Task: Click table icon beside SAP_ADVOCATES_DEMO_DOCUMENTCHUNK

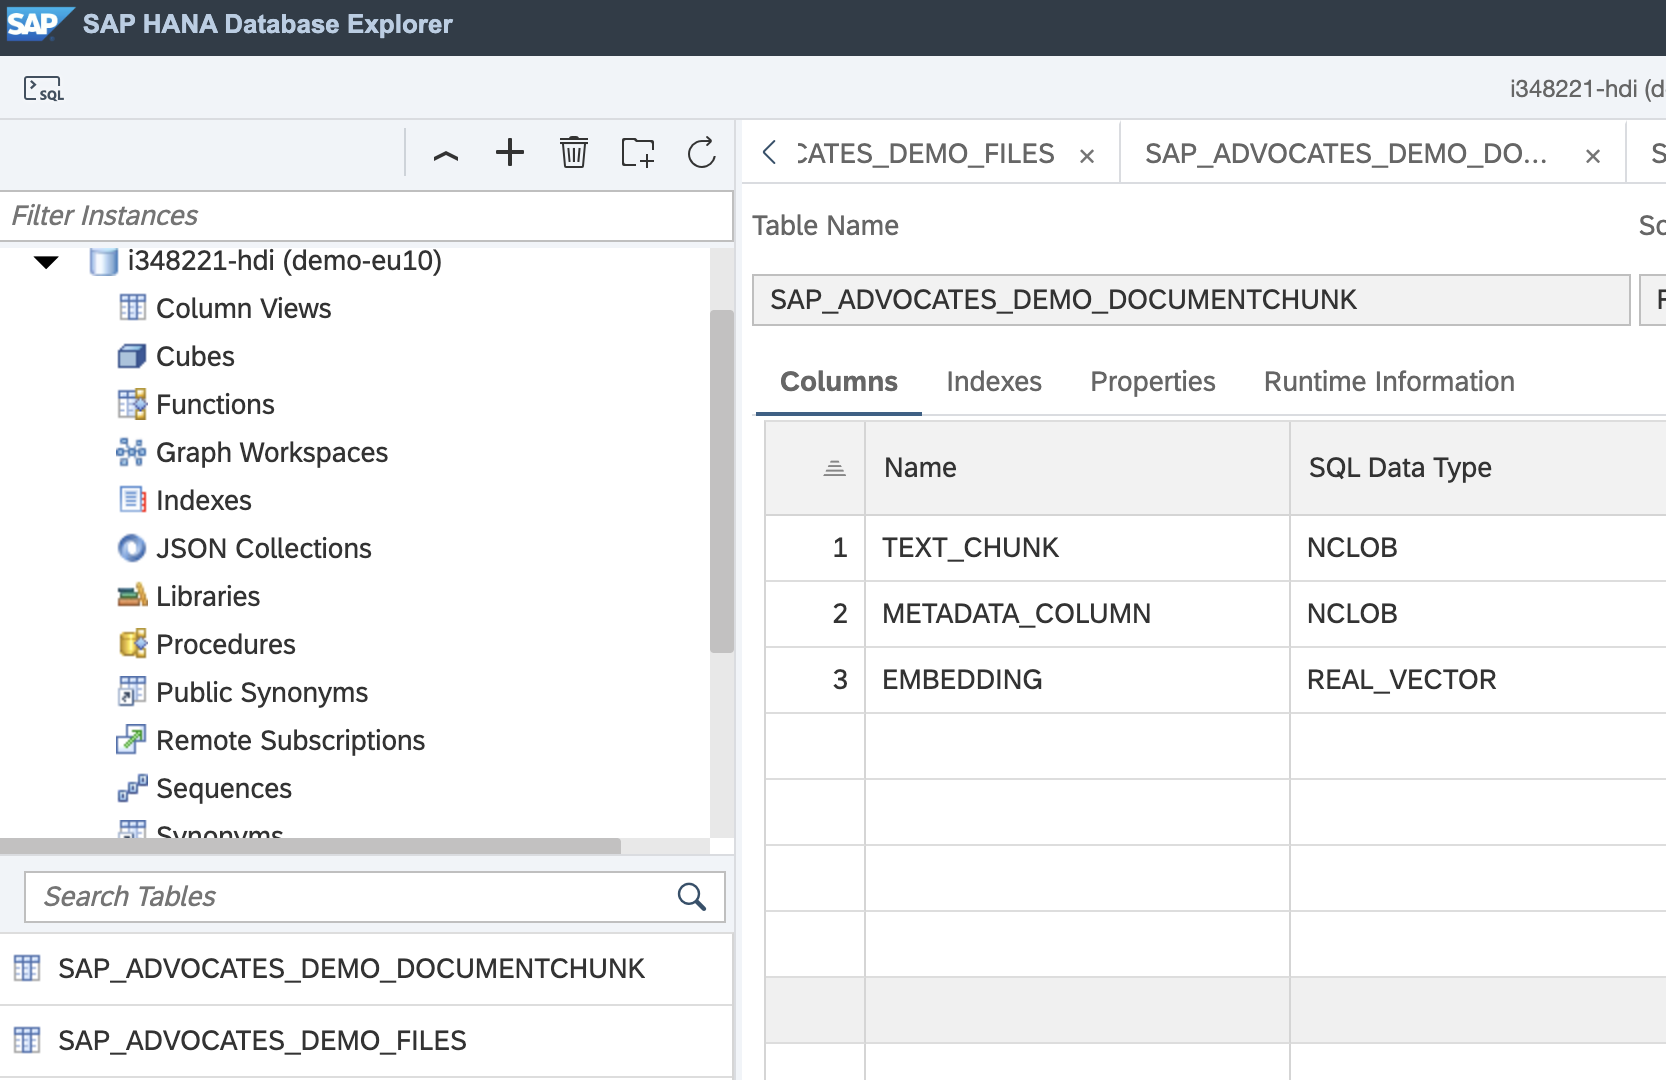Action: pyautogui.click(x=27, y=968)
